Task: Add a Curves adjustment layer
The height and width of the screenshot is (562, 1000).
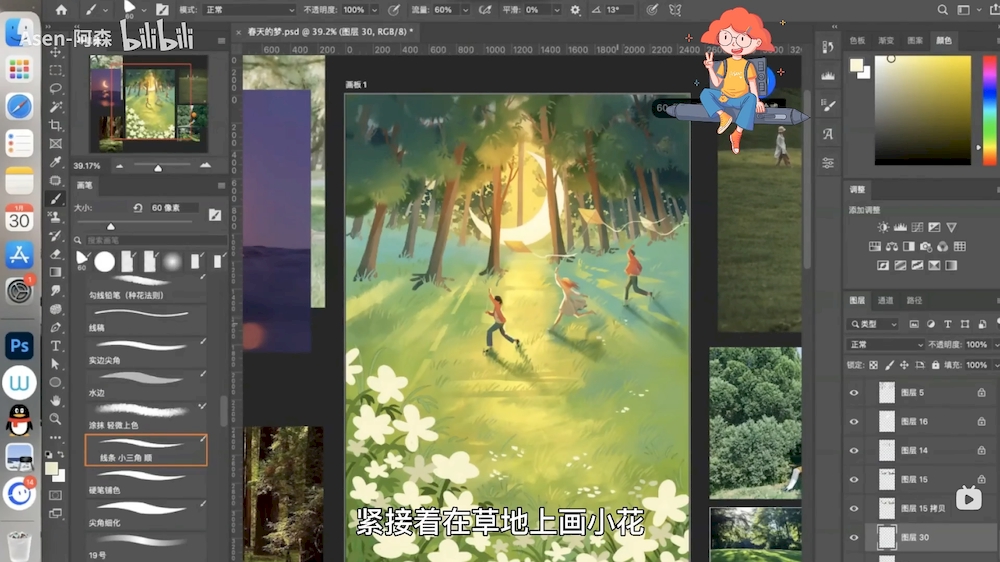Action: [917, 227]
